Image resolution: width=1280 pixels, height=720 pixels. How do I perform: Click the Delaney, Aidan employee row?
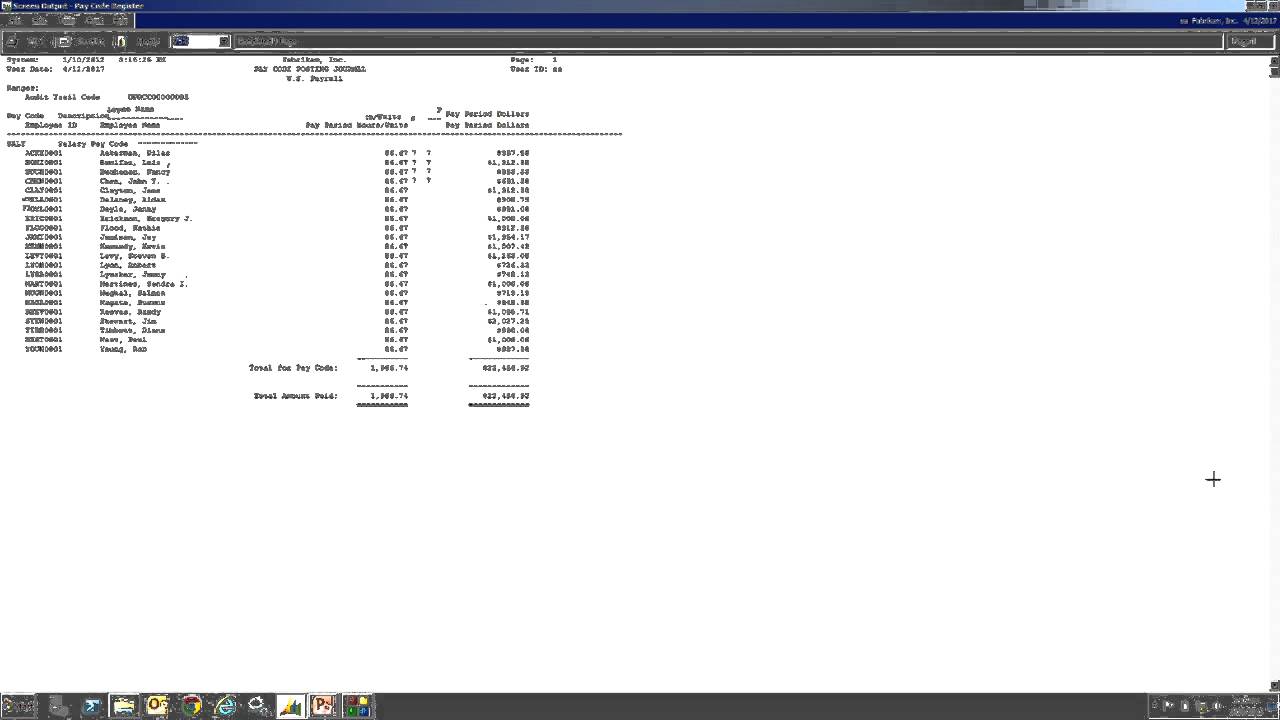click(x=277, y=200)
